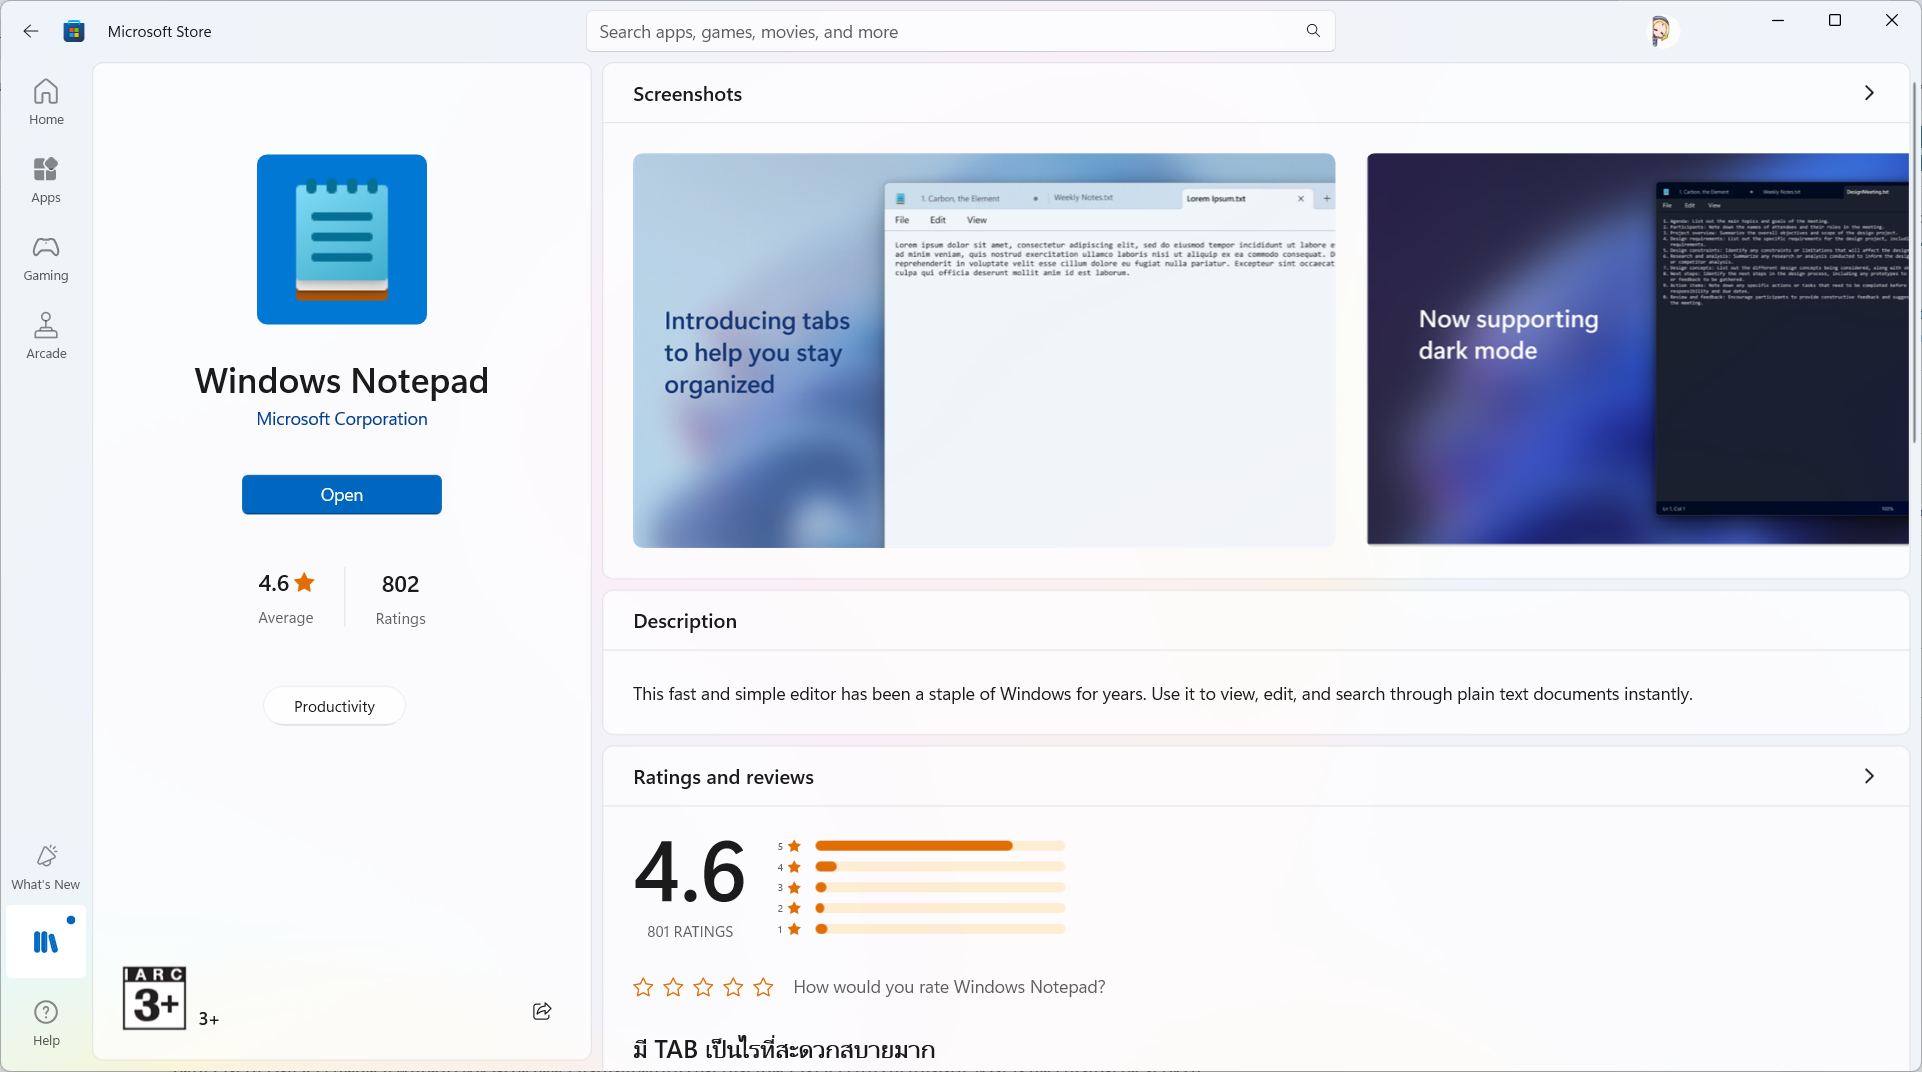
Task: Share the app using share icon
Action: point(542,1011)
